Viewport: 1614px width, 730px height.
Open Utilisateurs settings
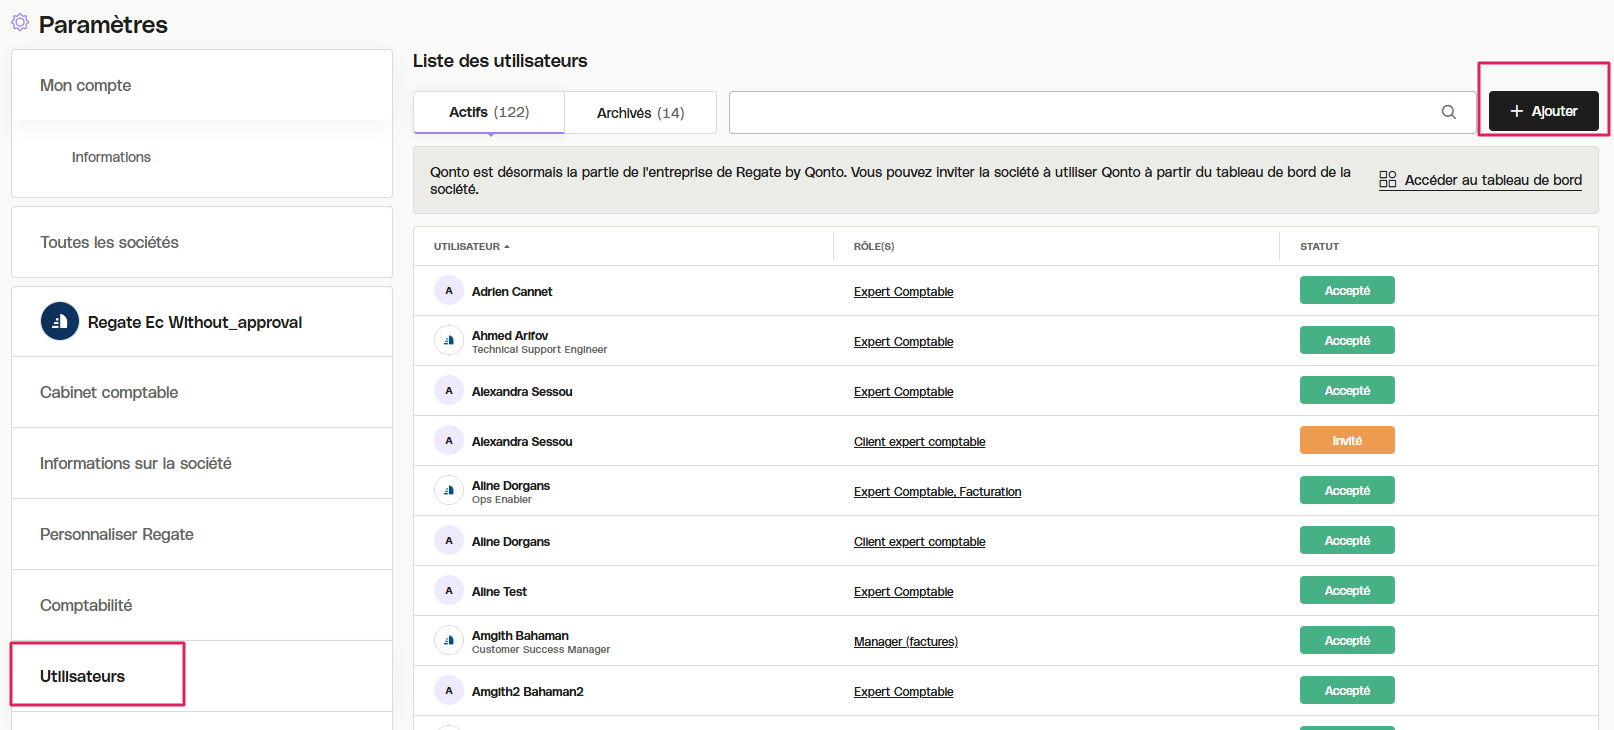202,676
